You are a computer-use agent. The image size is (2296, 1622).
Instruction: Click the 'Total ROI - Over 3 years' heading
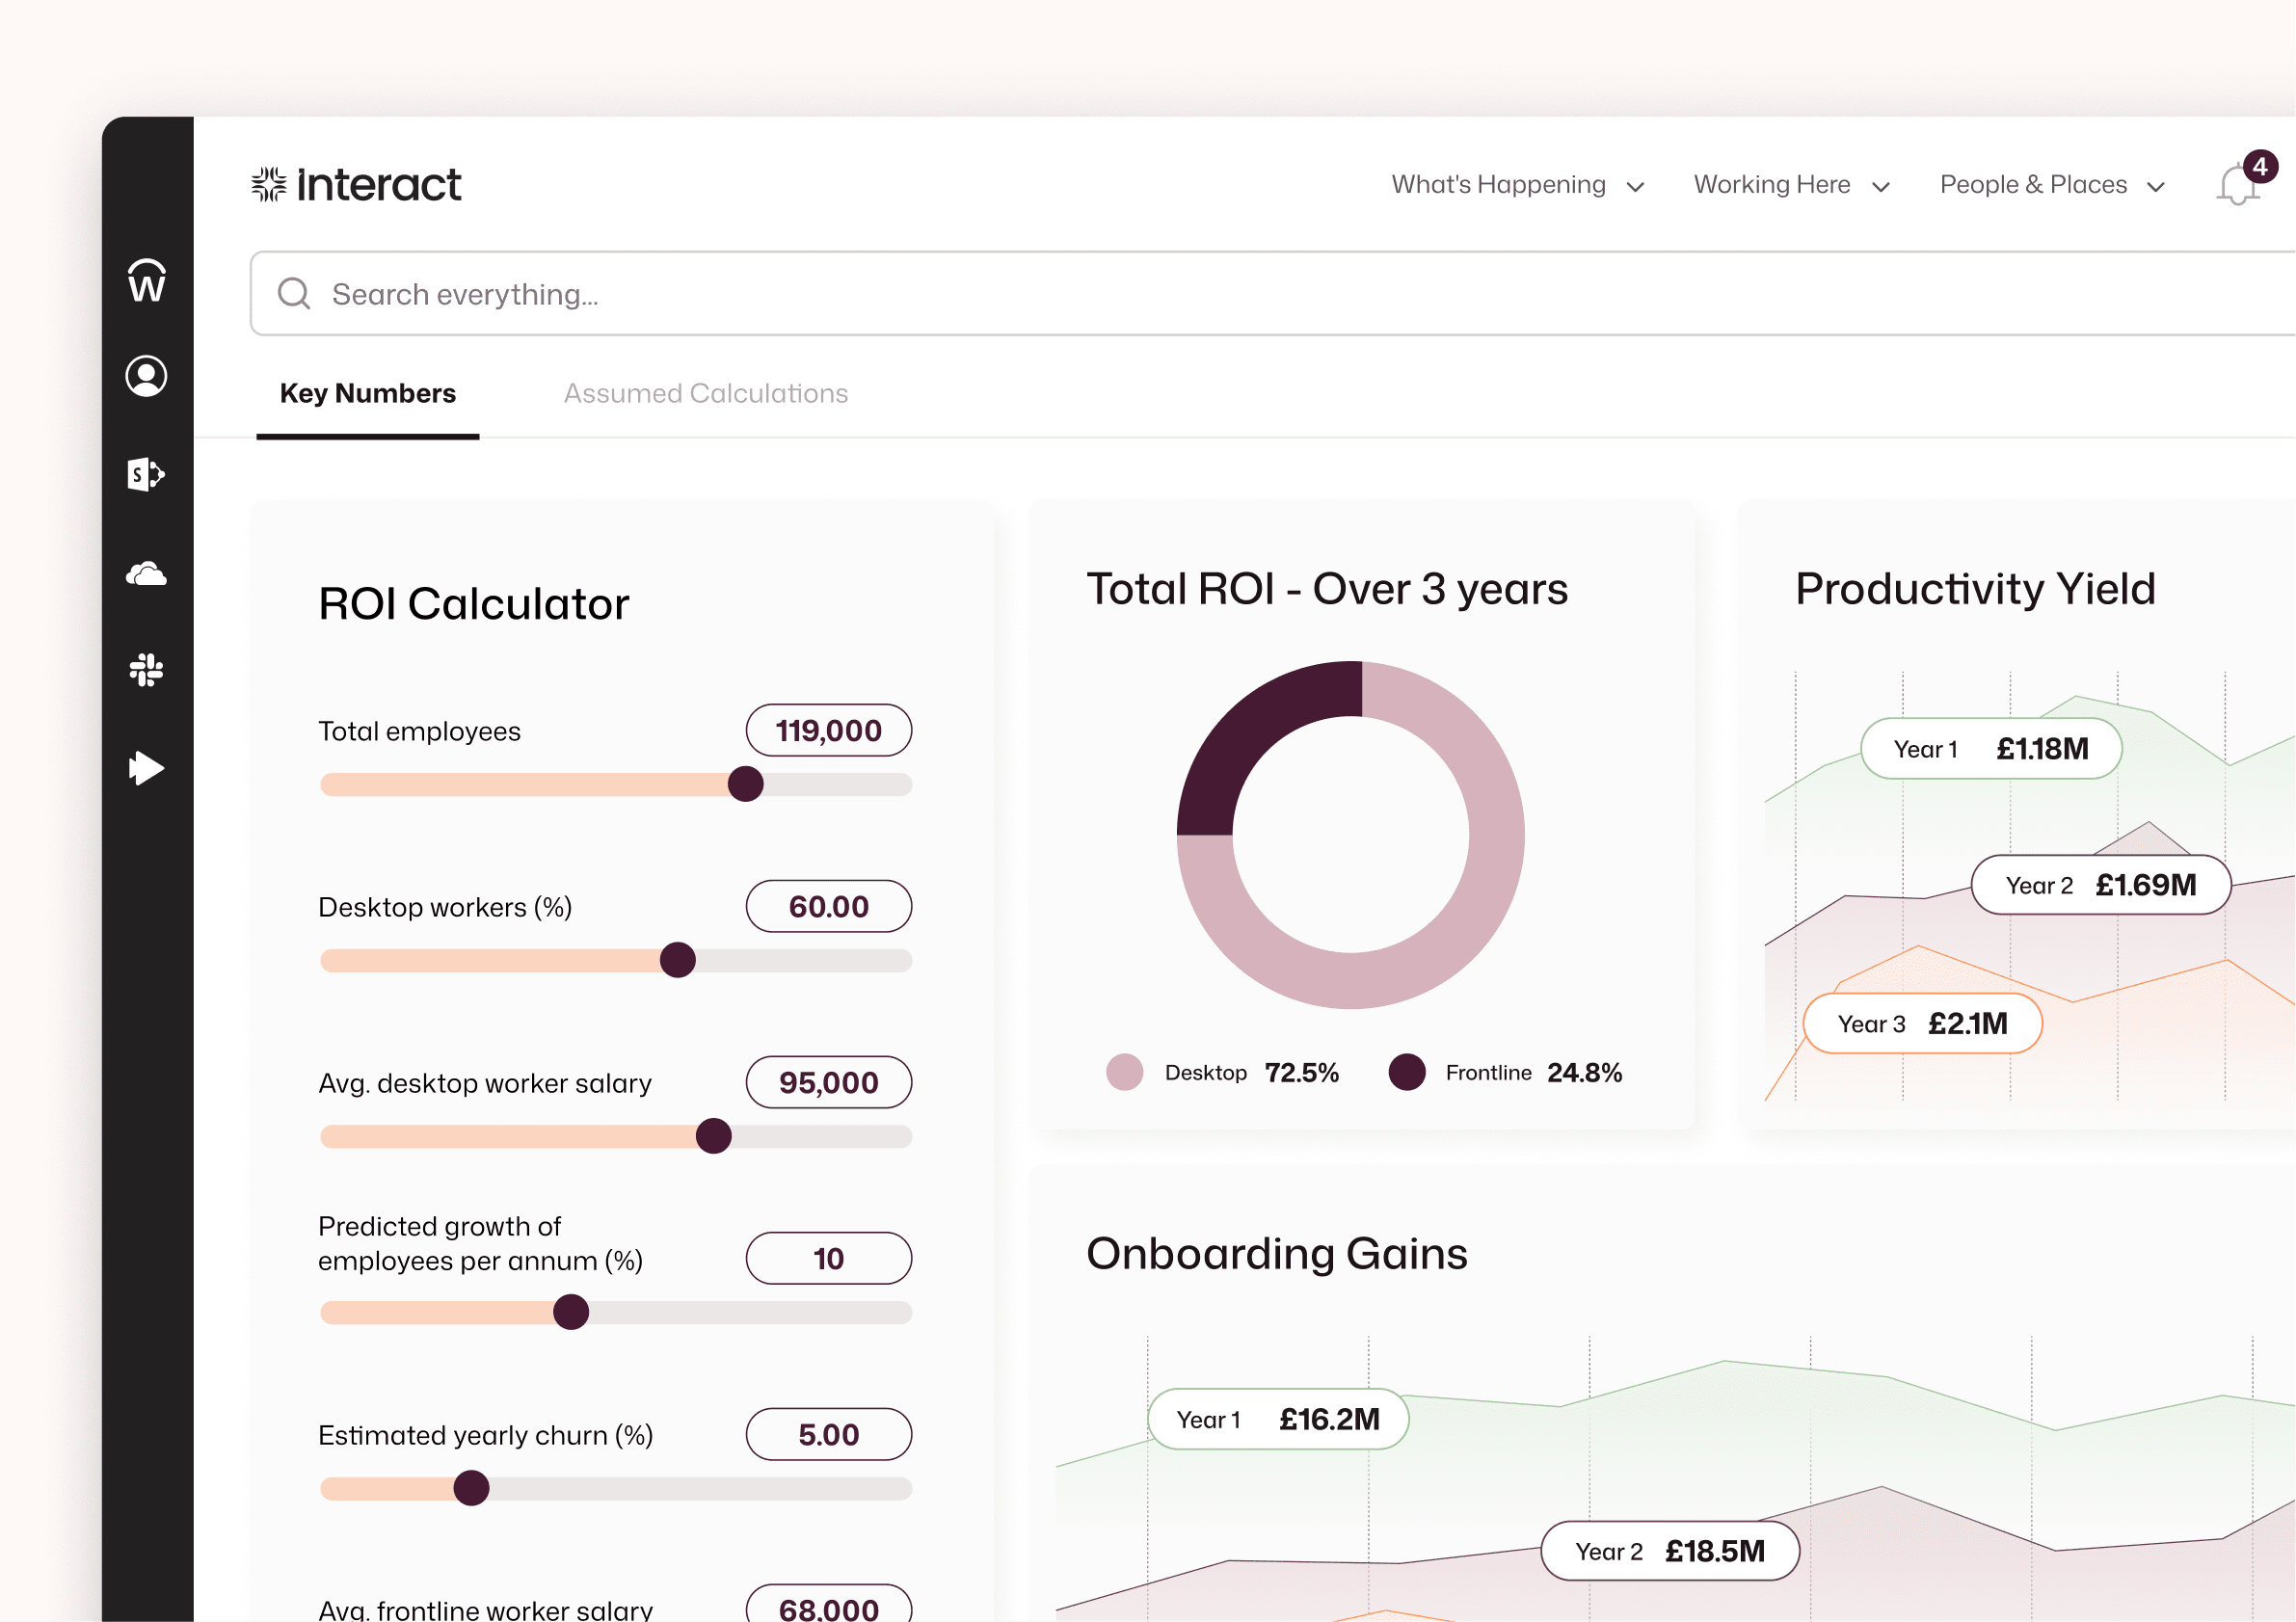pos(1327,589)
